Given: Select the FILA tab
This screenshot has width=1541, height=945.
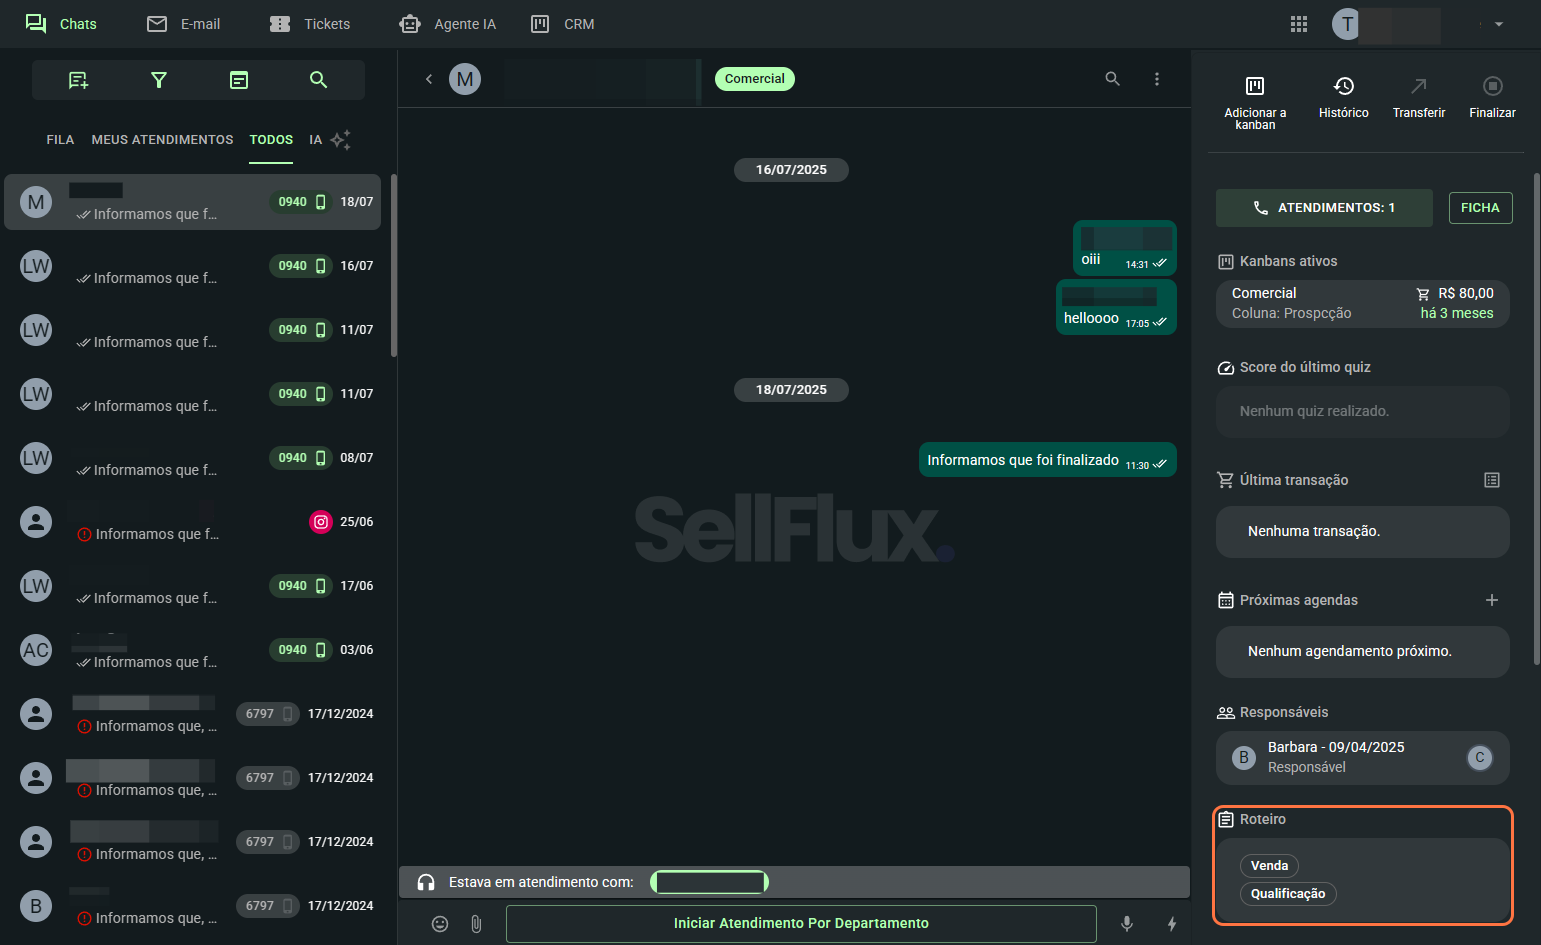Looking at the screenshot, I should coord(60,140).
